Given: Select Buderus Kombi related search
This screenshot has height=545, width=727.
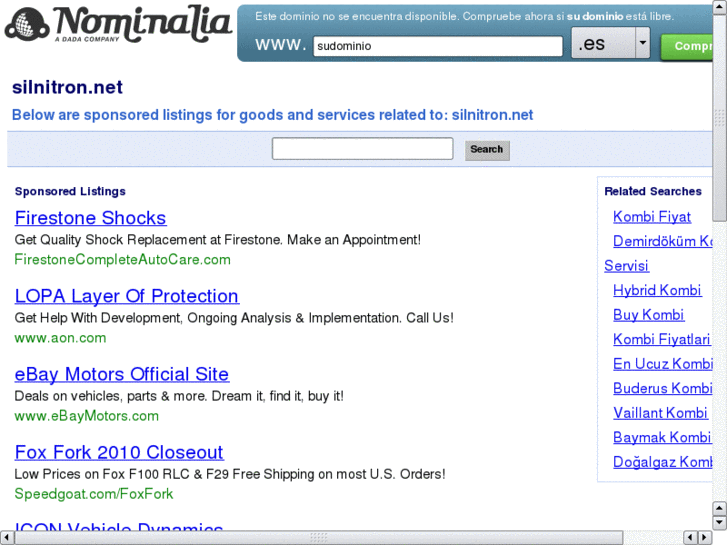Looking at the screenshot, I should [663, 388].
